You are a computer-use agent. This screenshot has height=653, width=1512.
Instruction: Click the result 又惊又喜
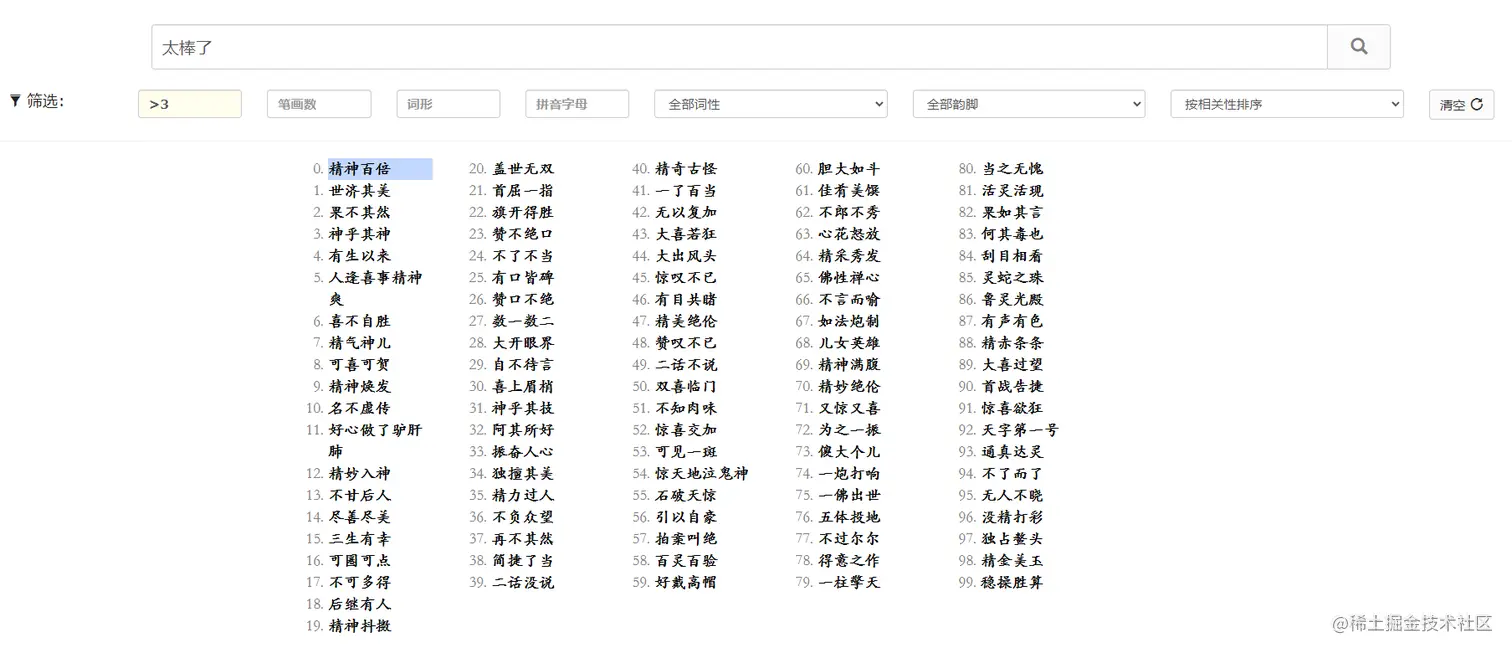point(849,408)
